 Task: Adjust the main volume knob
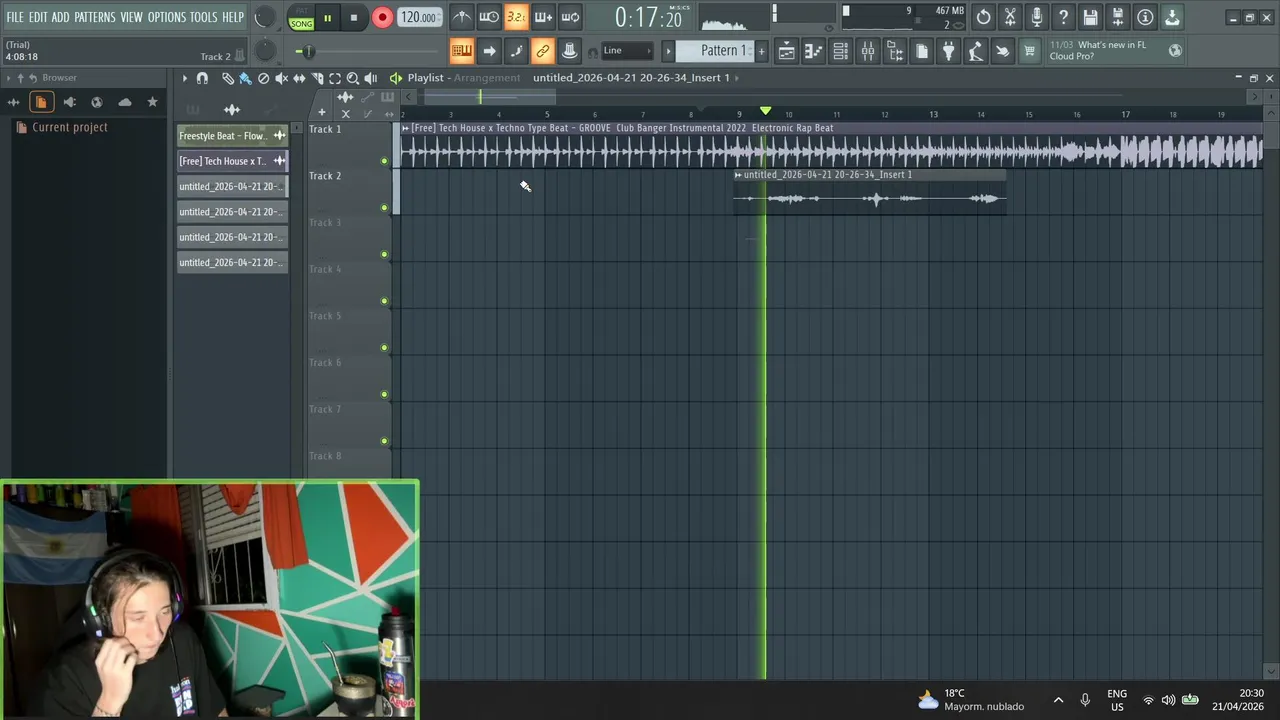click(264, 17)
